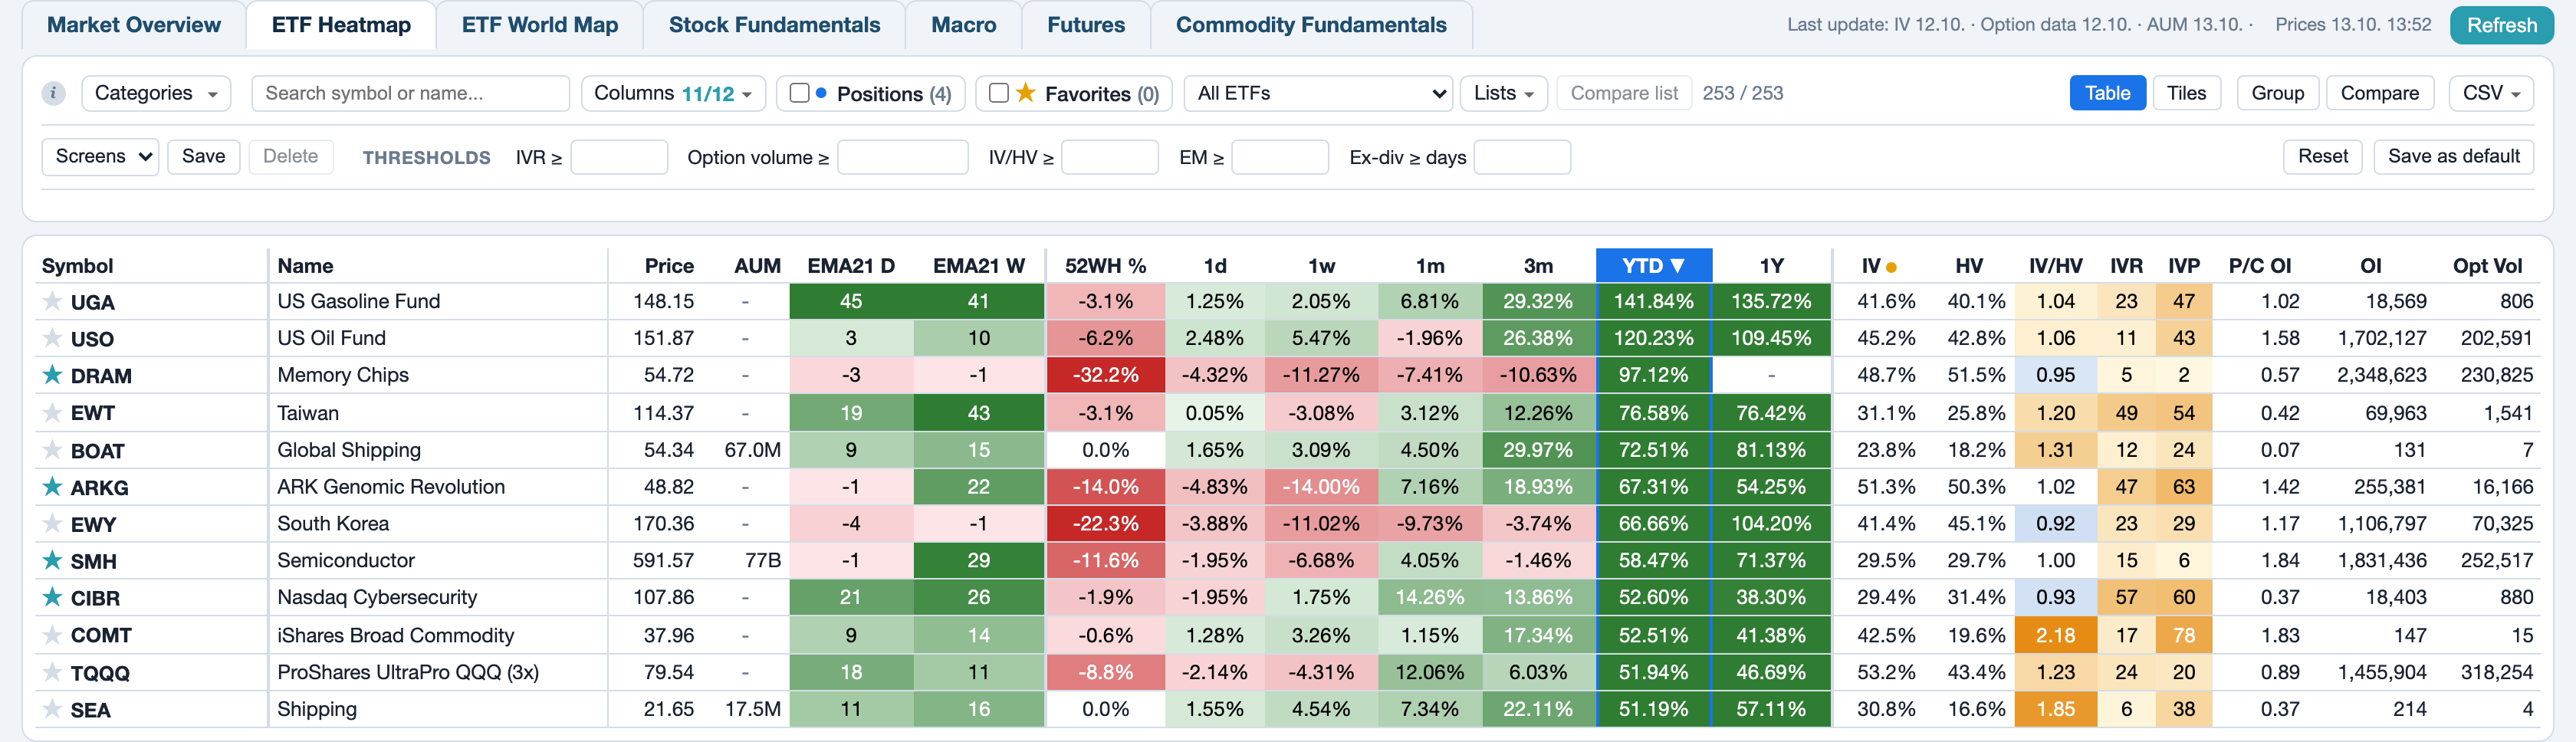Click the DRAM 52WH cell -32.2%
Viewport: 2576px width, 742px height.
point(1105,375)
